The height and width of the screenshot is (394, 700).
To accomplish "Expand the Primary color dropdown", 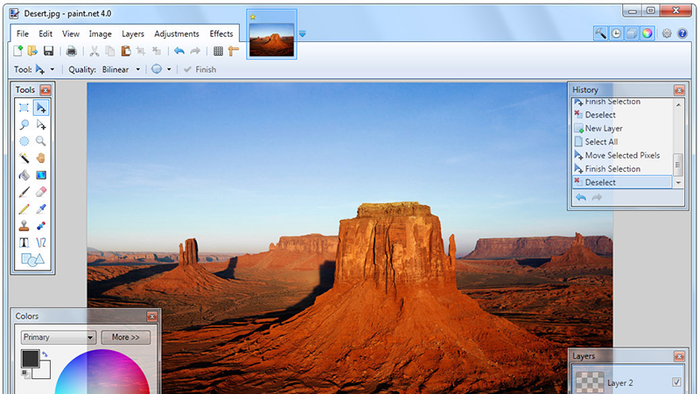I will 58,337.
